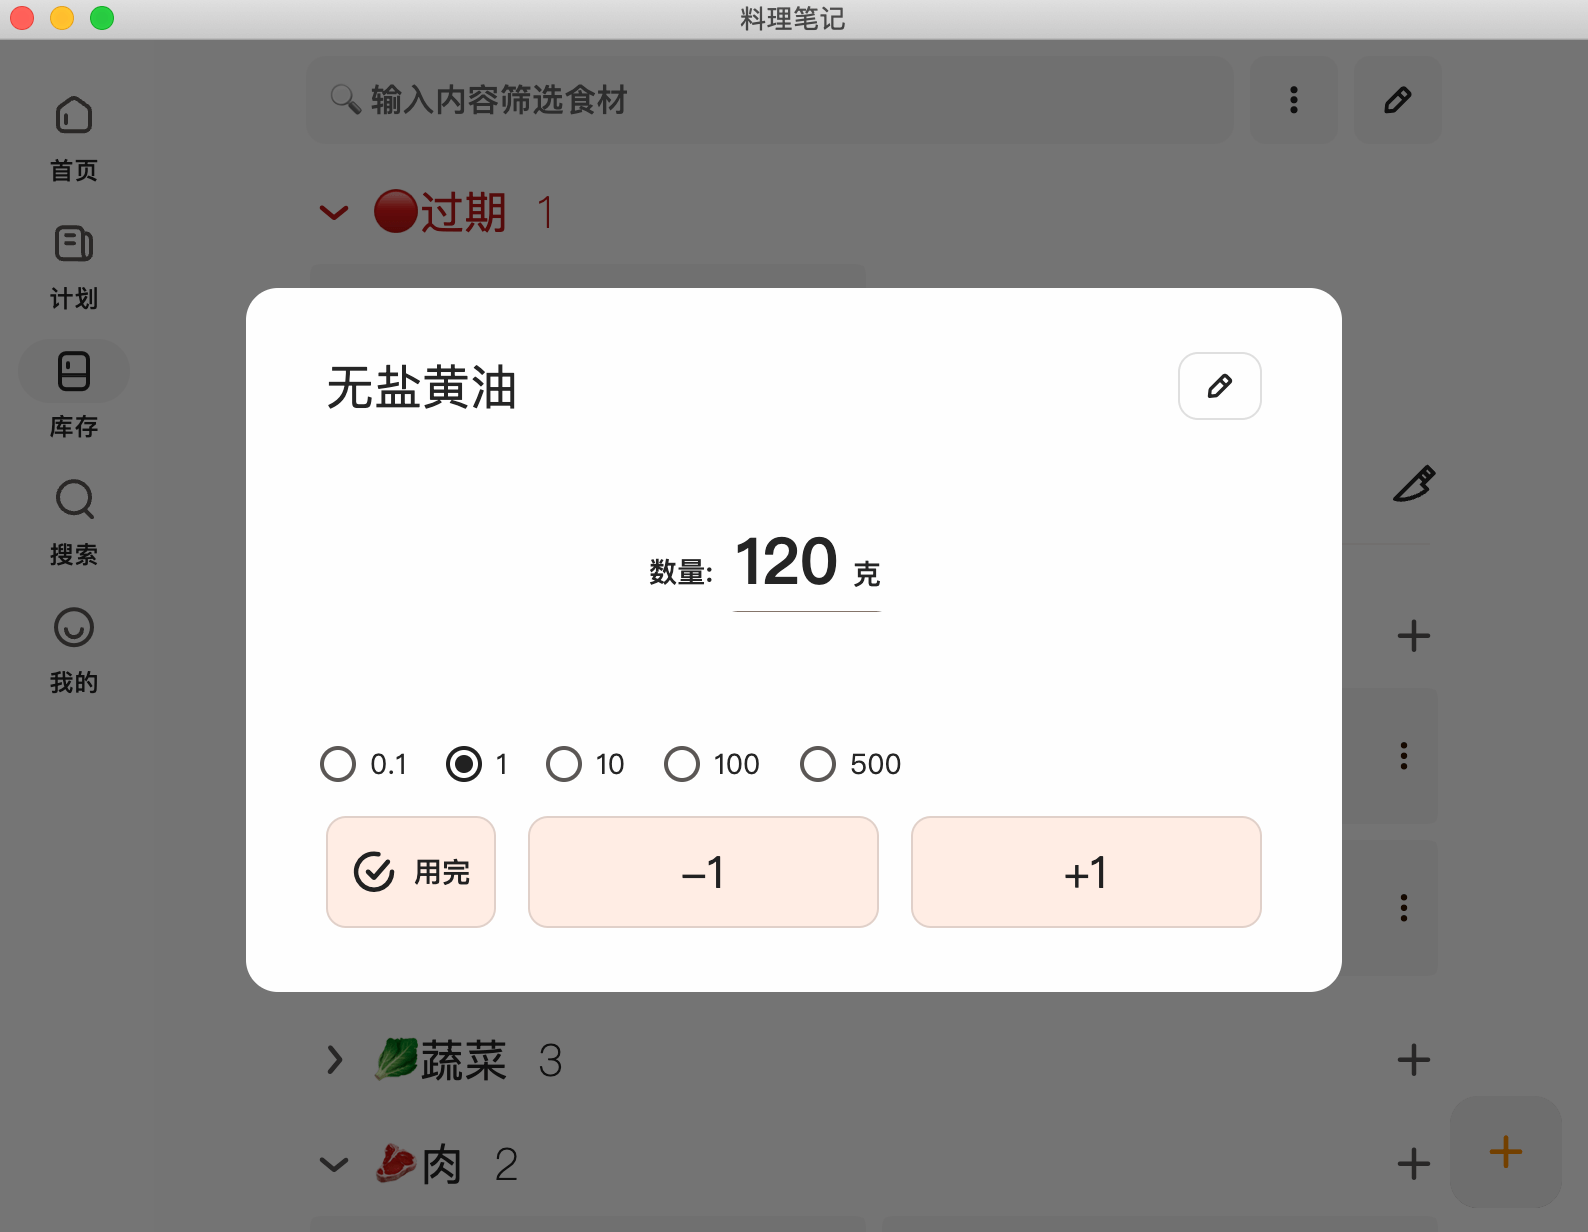1588x1232 pixels.
Task: Collapse the 肉 meat category chevron
Action: click(334, 1164)
